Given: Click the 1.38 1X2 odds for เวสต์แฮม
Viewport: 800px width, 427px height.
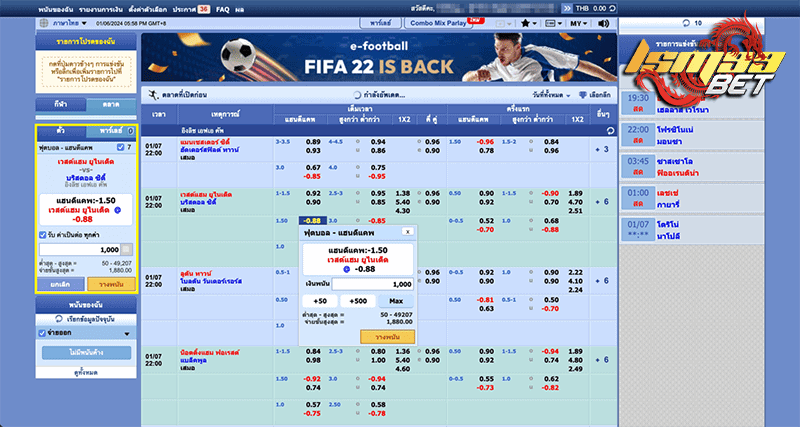Looking at the screenshot, I should [x=403, y=193].
